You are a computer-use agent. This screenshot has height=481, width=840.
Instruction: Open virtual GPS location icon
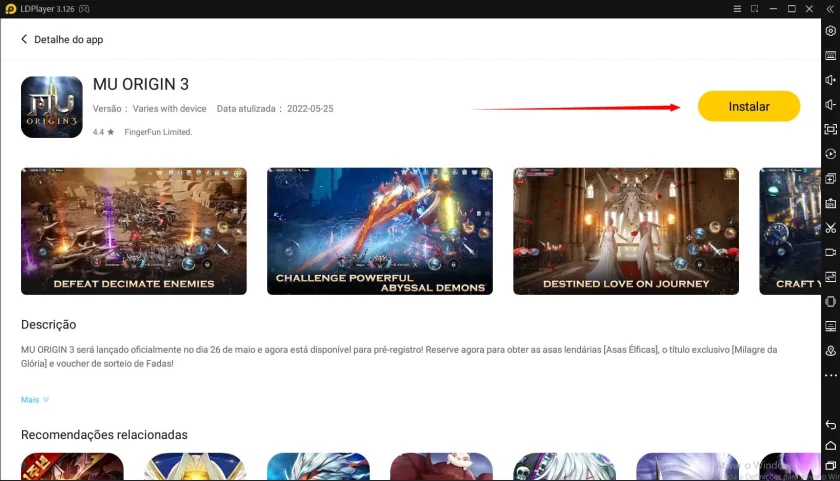pyautogui.click(x=830, y=351)
